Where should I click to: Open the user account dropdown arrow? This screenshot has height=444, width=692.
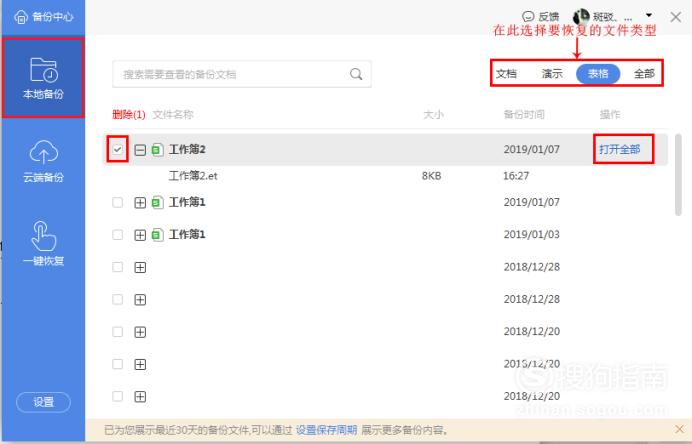[649, 15]
